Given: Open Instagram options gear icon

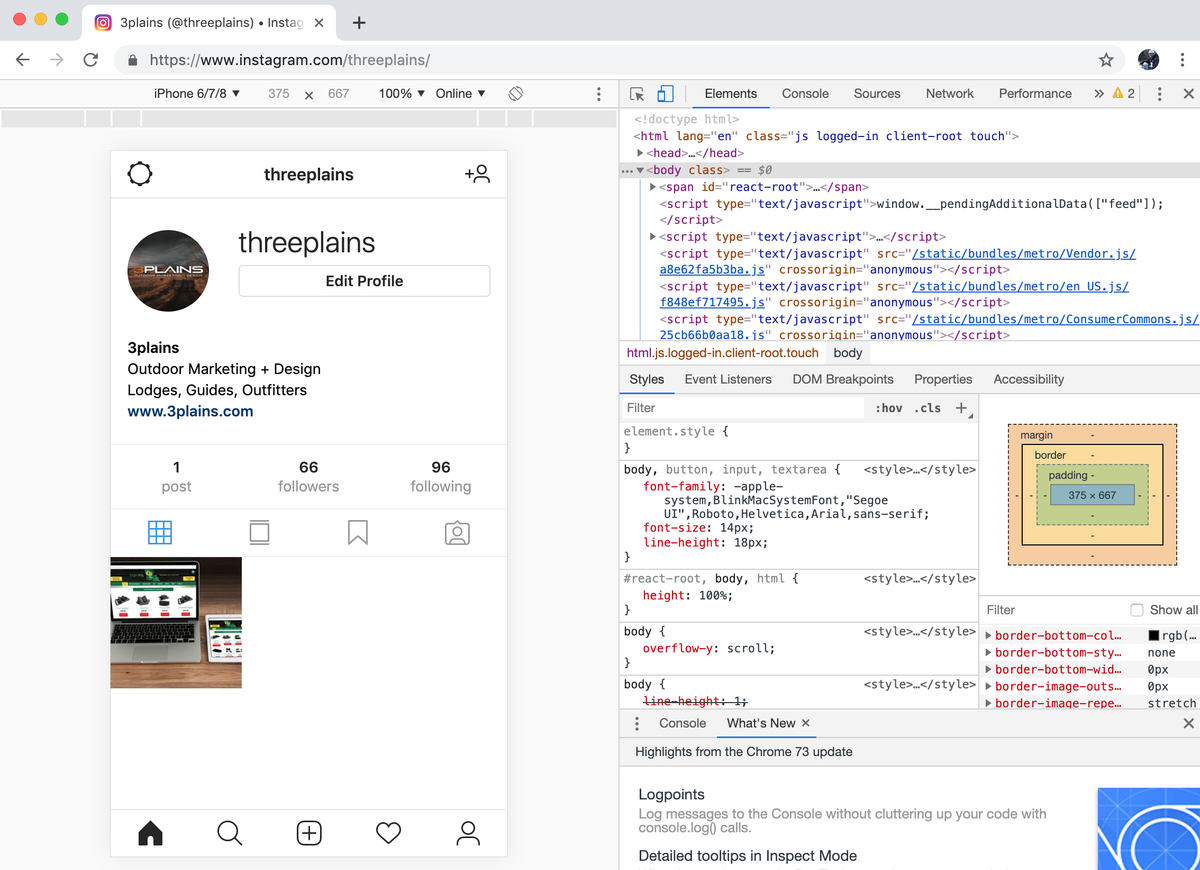Looking at the screenshot, I should [140, 174].
